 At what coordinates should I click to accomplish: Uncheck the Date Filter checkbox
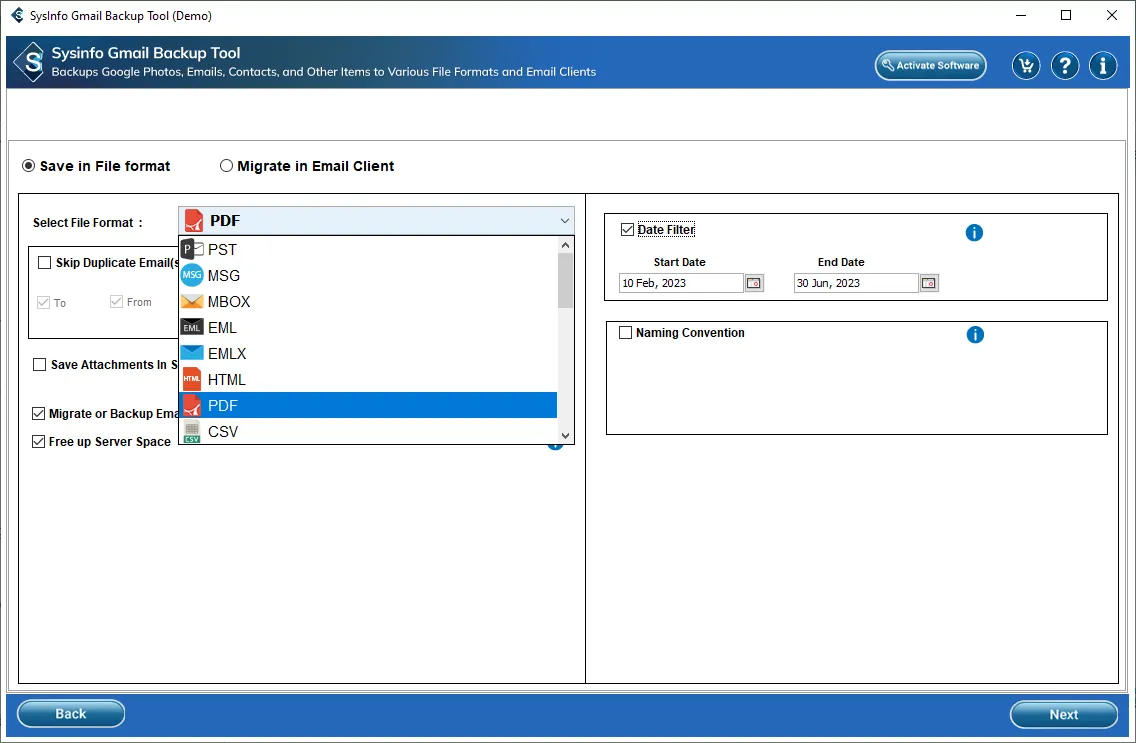click(627, 230)
